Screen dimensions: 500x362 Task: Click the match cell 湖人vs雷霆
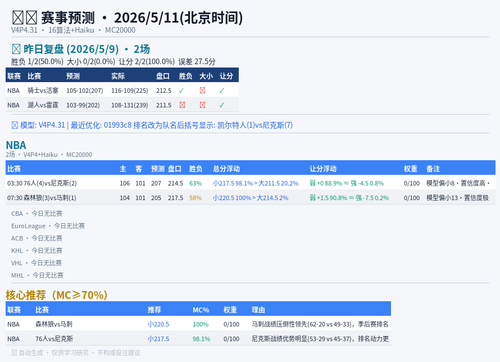[43, 105]
